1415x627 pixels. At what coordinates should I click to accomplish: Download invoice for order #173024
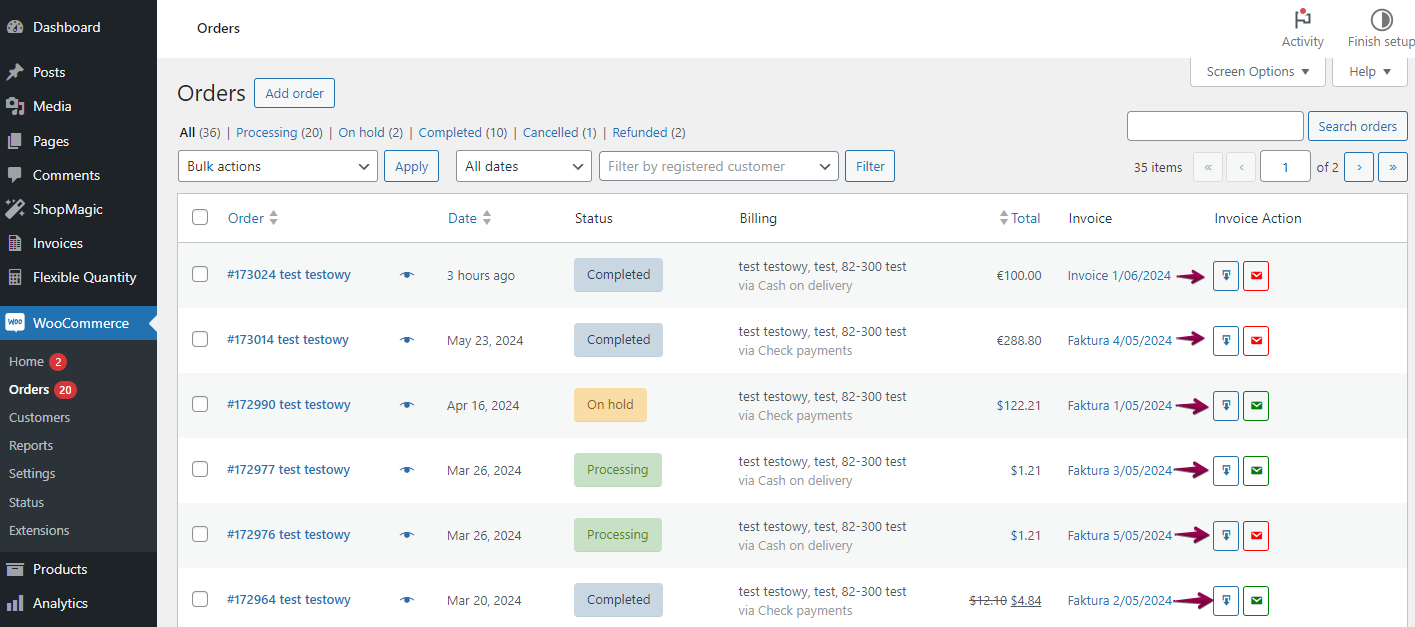pyautogui.click(x=1225, y=276)
